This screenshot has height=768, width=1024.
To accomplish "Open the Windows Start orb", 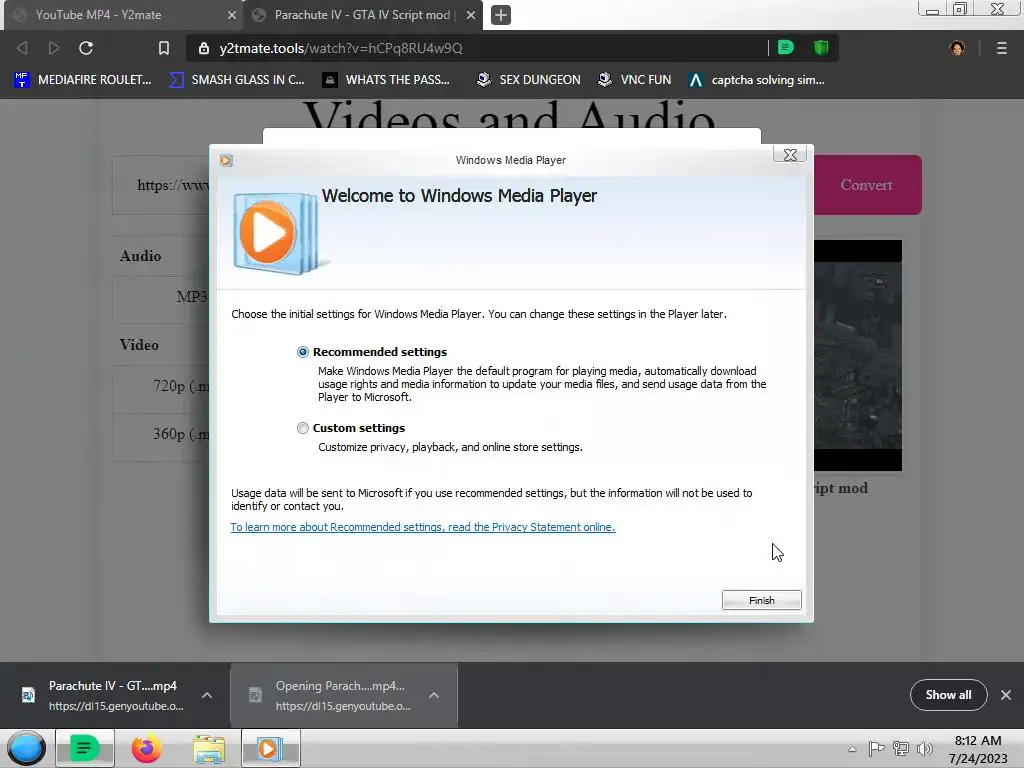I will tap(26, 748).
